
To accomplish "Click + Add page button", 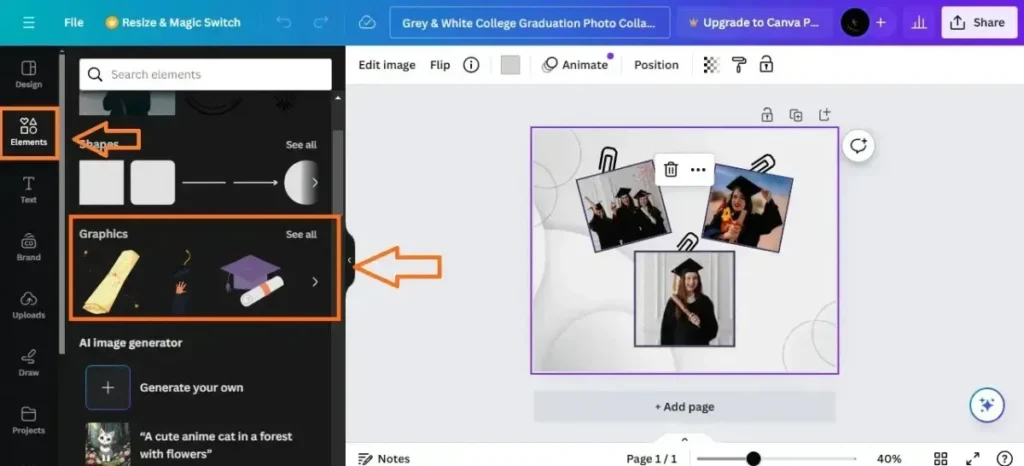I will click(x=684, y=407).
